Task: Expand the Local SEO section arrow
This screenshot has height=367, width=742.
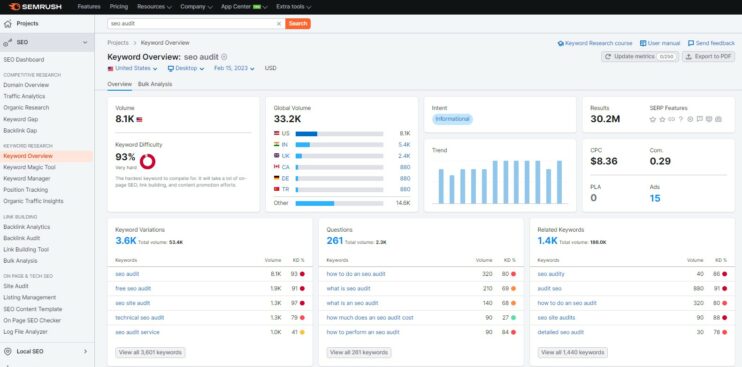Action: click(85, 351)
